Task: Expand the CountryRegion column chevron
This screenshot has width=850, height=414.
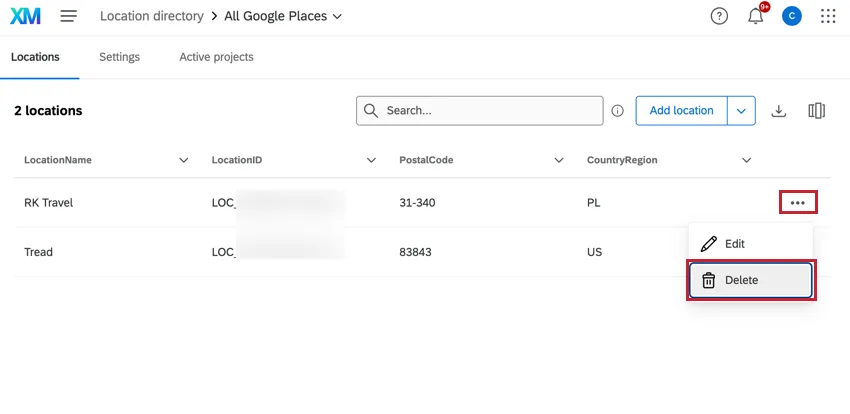Action: [x=746, y=160]
